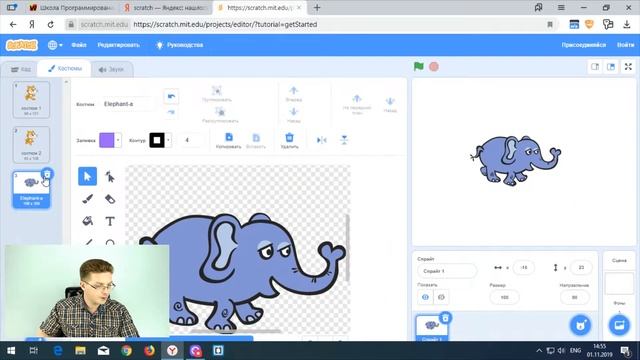Open the Outline color dropdown arrow

click(x=168, y=140)
